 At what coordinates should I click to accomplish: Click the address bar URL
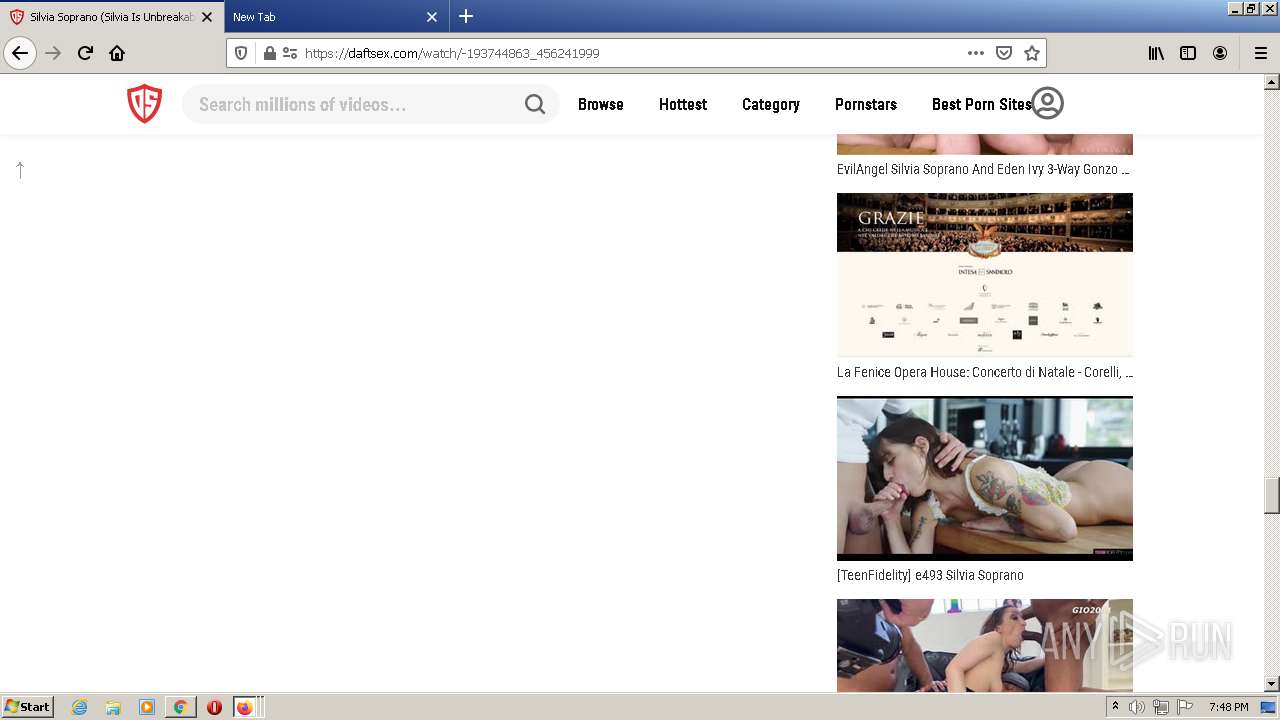pos(452,53)
